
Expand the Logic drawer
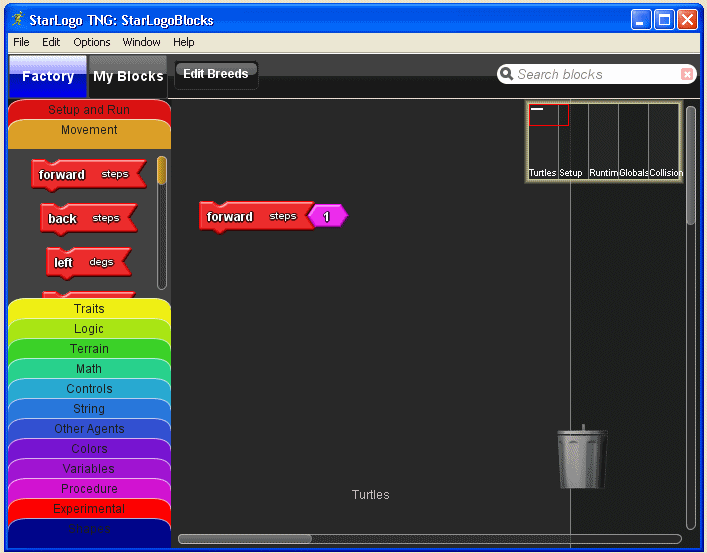click(89, 329)
